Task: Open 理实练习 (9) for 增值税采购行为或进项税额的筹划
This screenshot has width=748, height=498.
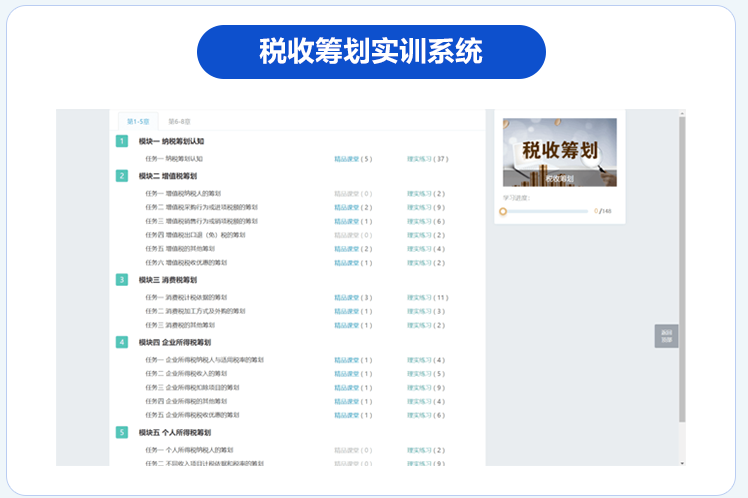Action: [426, 208]
